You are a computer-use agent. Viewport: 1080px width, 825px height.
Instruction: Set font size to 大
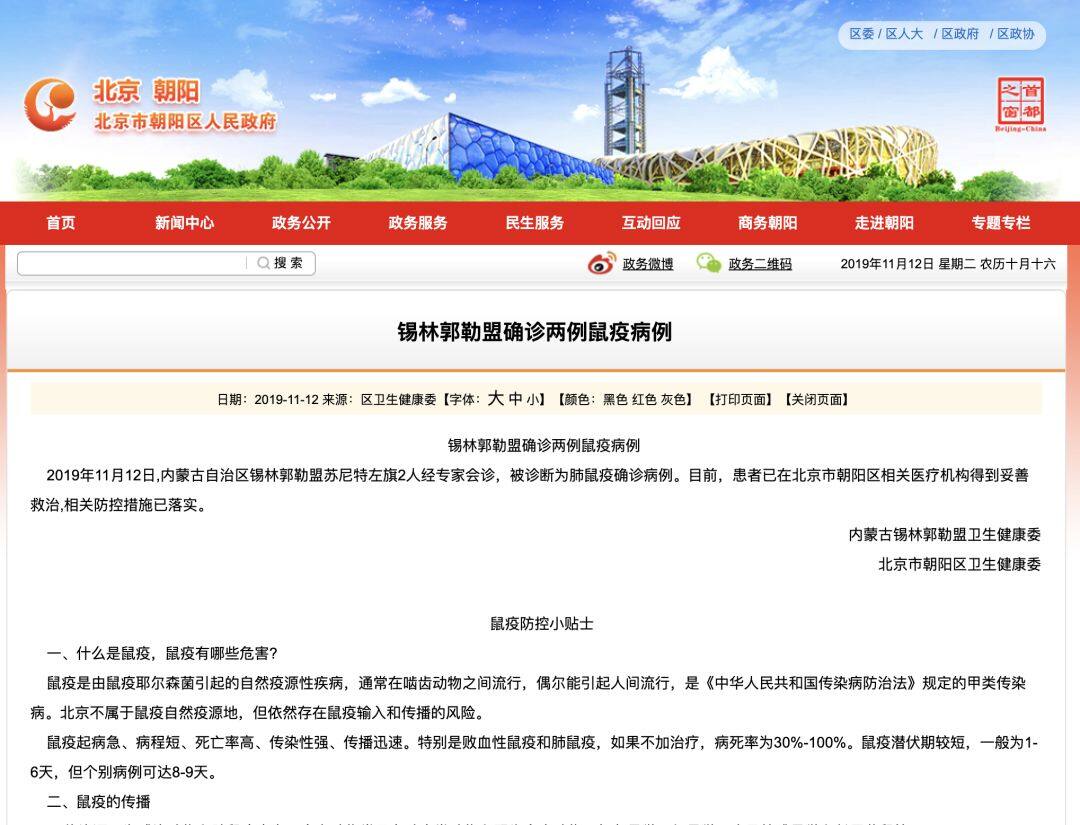[x=495, y=399]
